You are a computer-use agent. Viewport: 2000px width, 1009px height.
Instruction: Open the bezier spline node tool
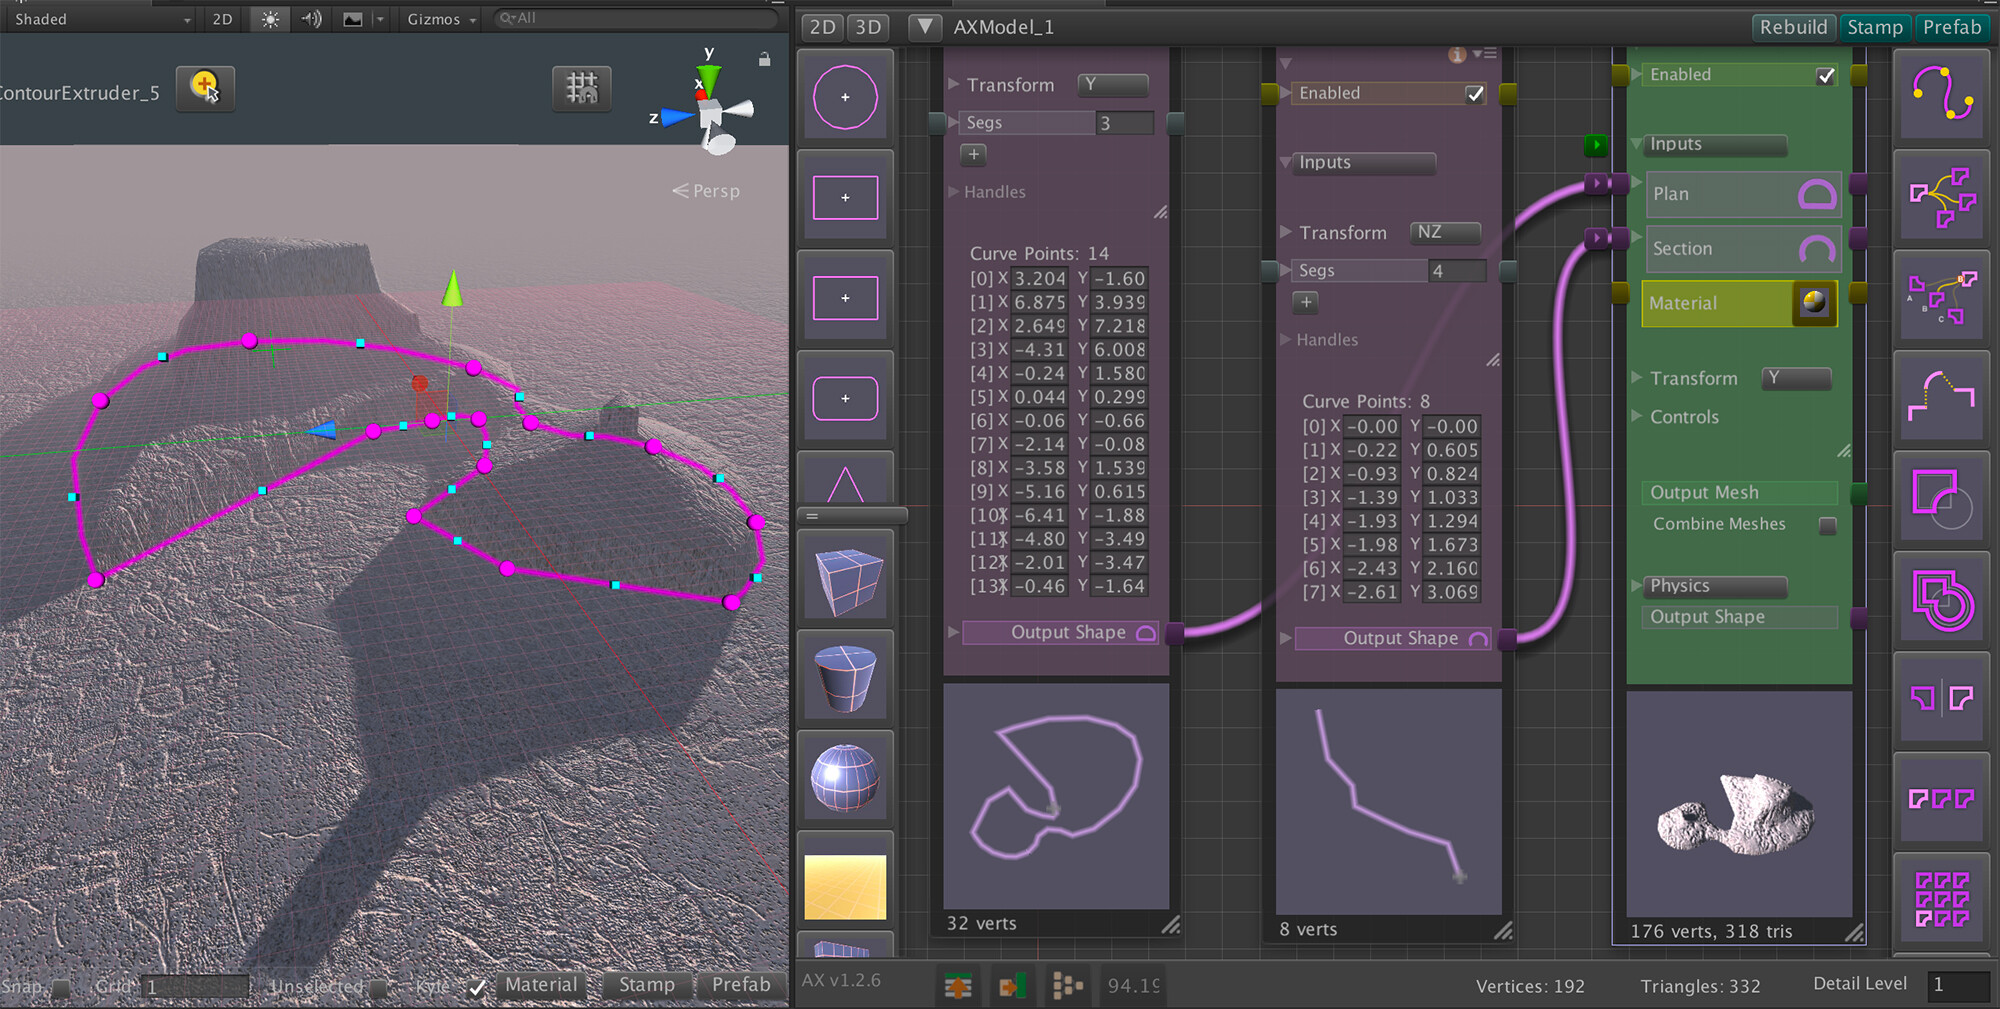1940,97
